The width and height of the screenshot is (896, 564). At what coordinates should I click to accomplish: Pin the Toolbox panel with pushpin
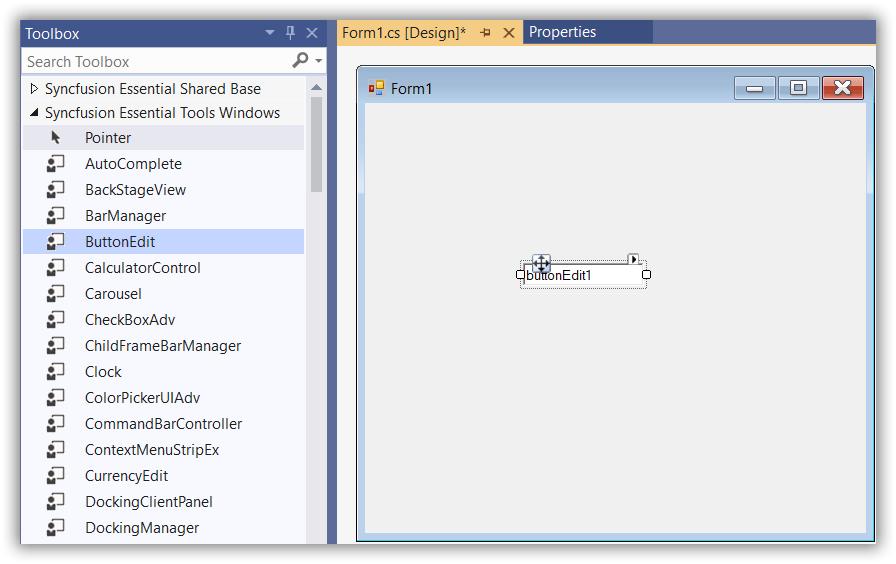click(x=290, y=33)
